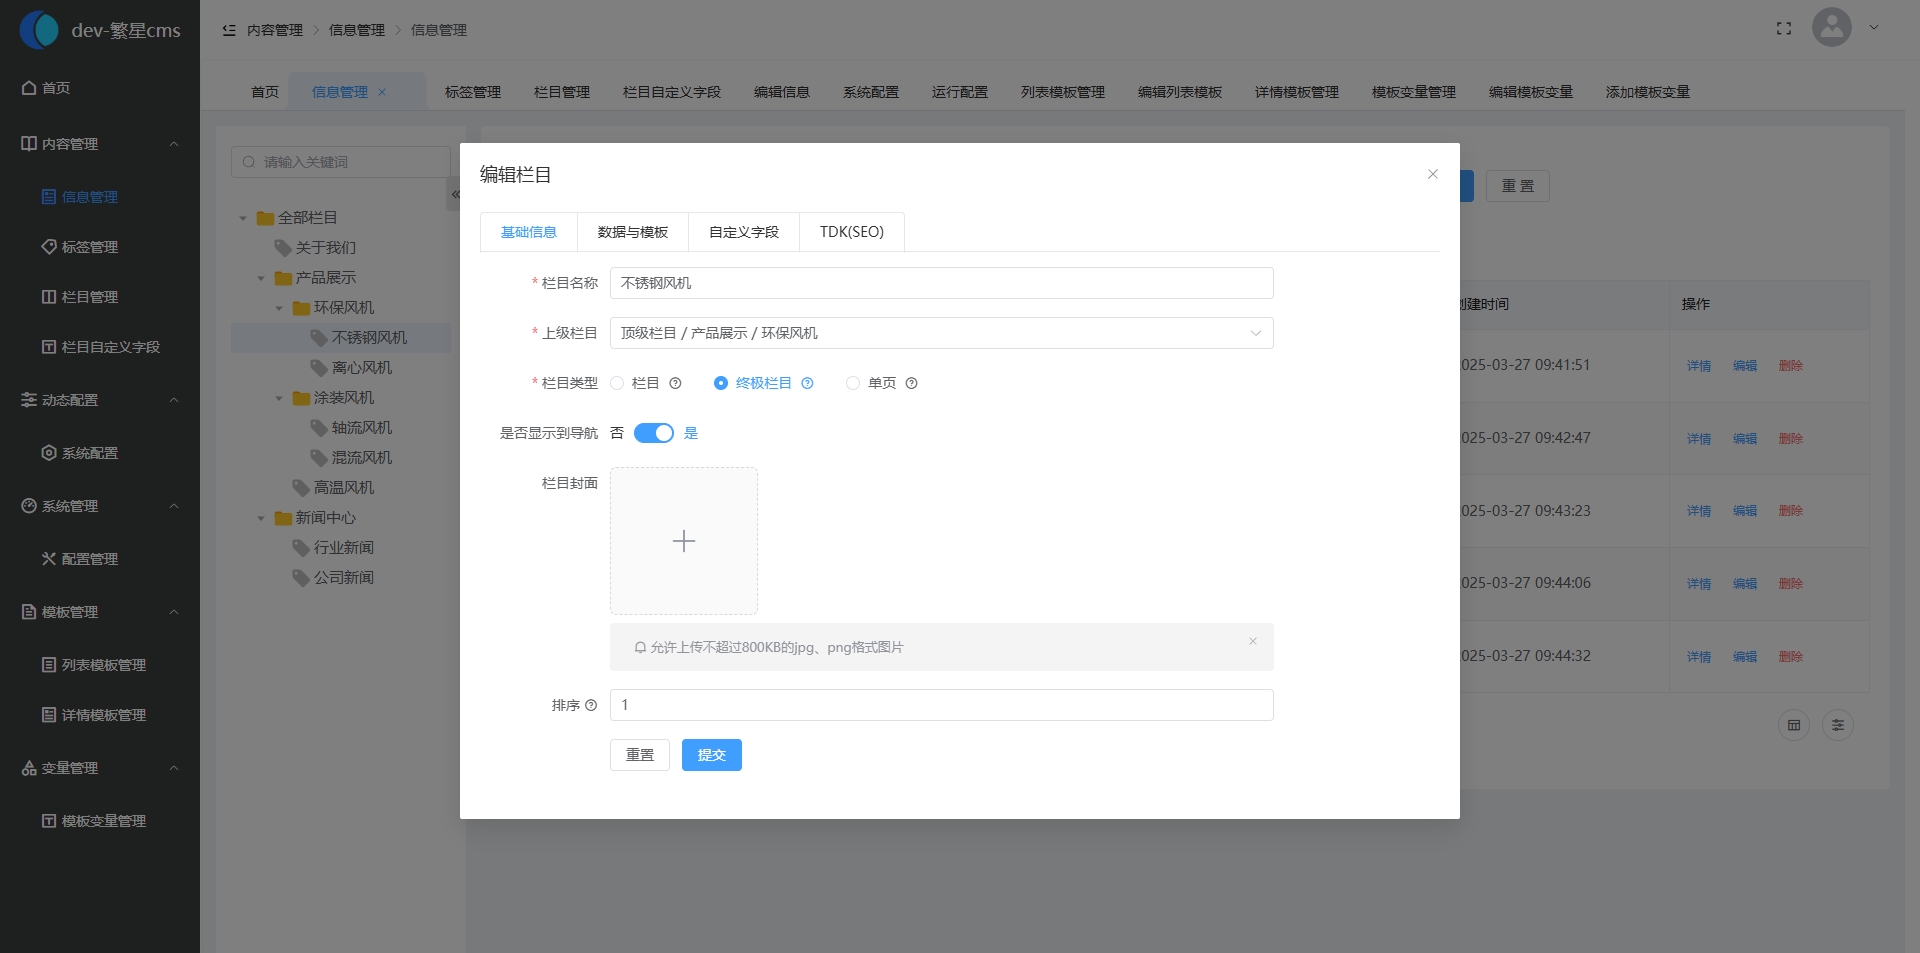Click the 提交 button
Image resolution: width=1920 pixels, height=953 pixels.
click(711, 755)
